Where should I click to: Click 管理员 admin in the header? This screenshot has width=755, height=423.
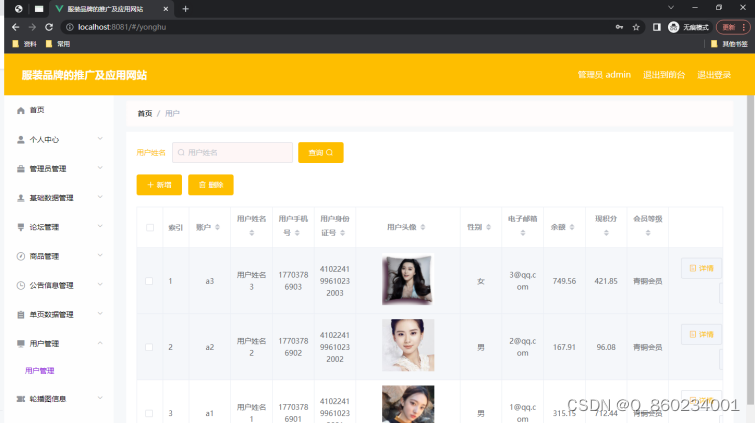coord(604,75)
